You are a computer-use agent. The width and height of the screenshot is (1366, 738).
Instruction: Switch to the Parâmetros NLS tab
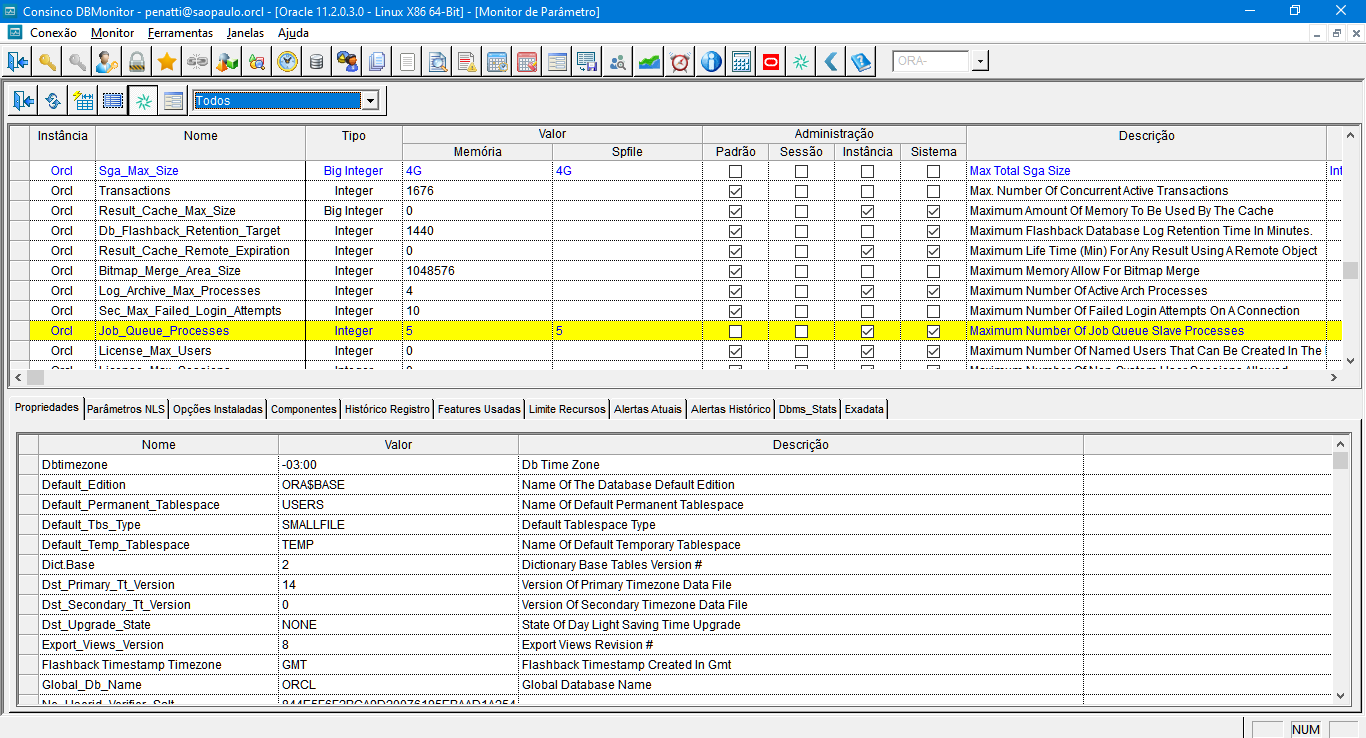pos(126,409)
